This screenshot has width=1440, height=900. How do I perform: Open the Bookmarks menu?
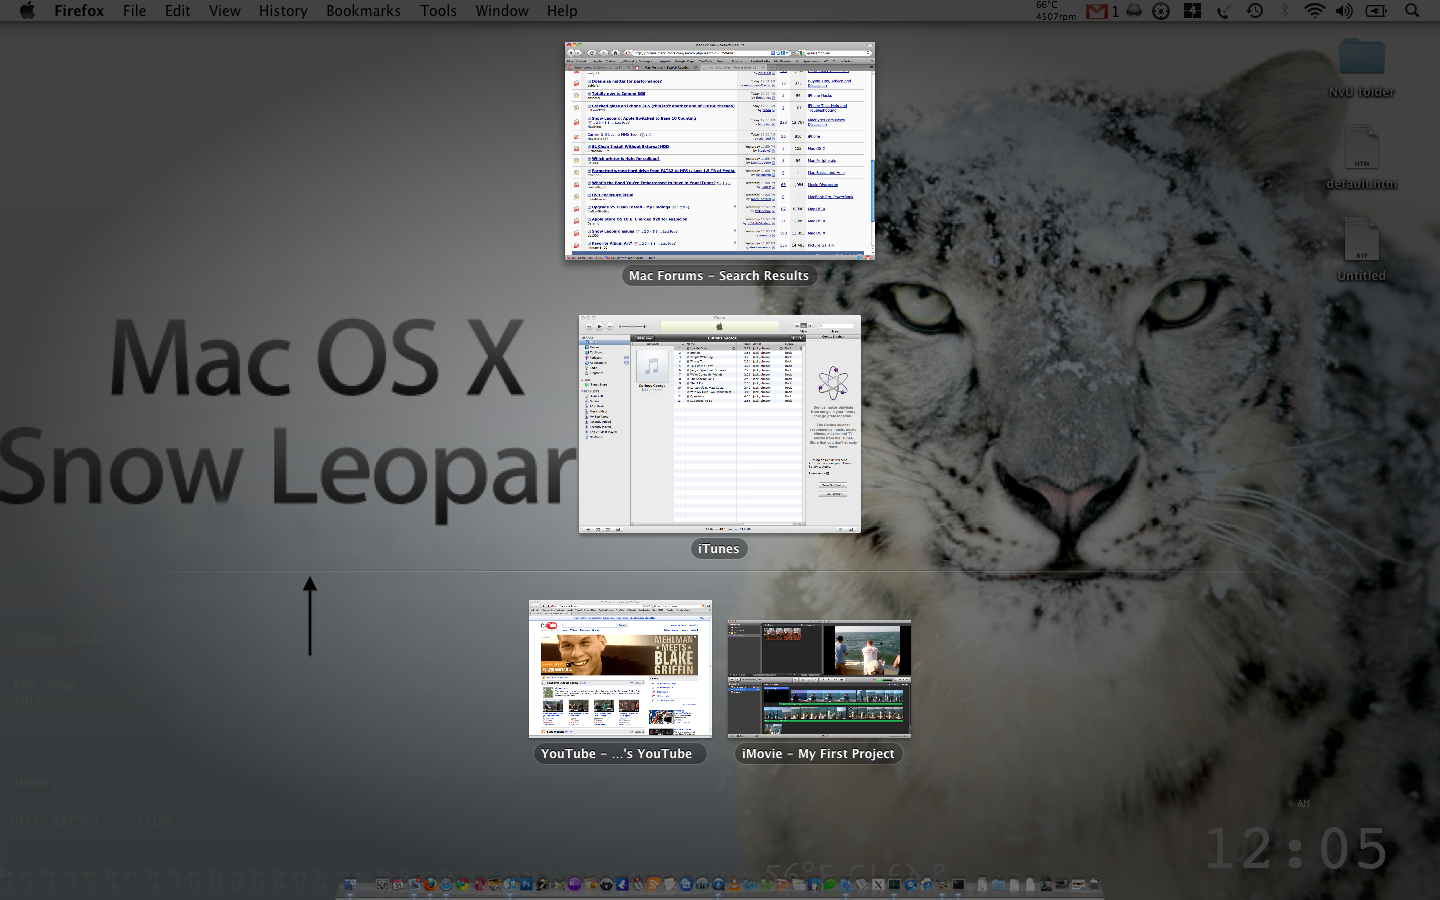click(363, 11)
